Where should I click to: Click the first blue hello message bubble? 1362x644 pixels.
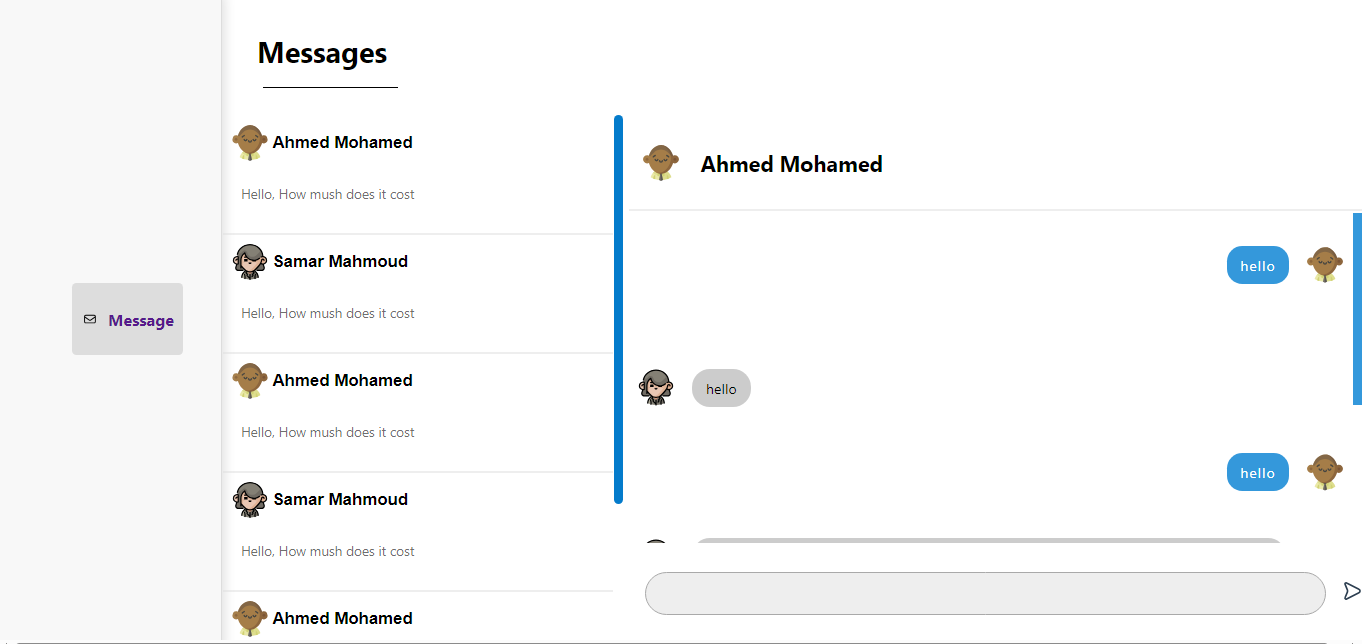(1257, 265)
